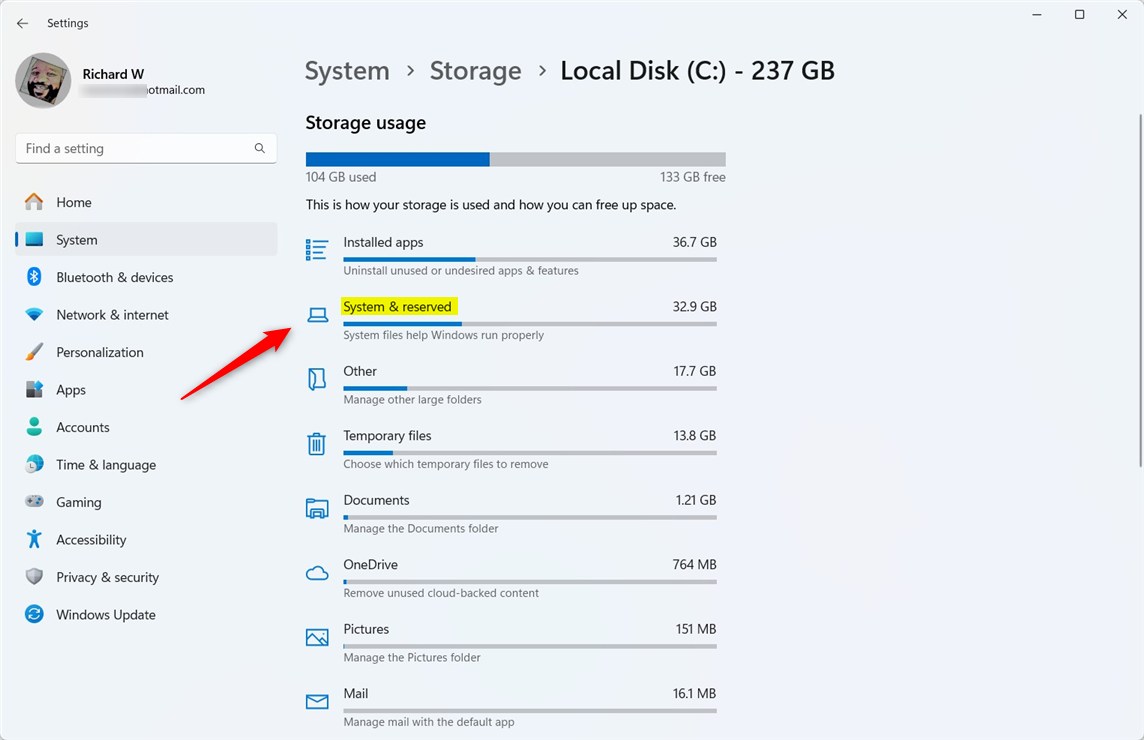This screenshot has height=740, width=1144.
Task: Click the Pictures category icon
Action: coord(317,637)
